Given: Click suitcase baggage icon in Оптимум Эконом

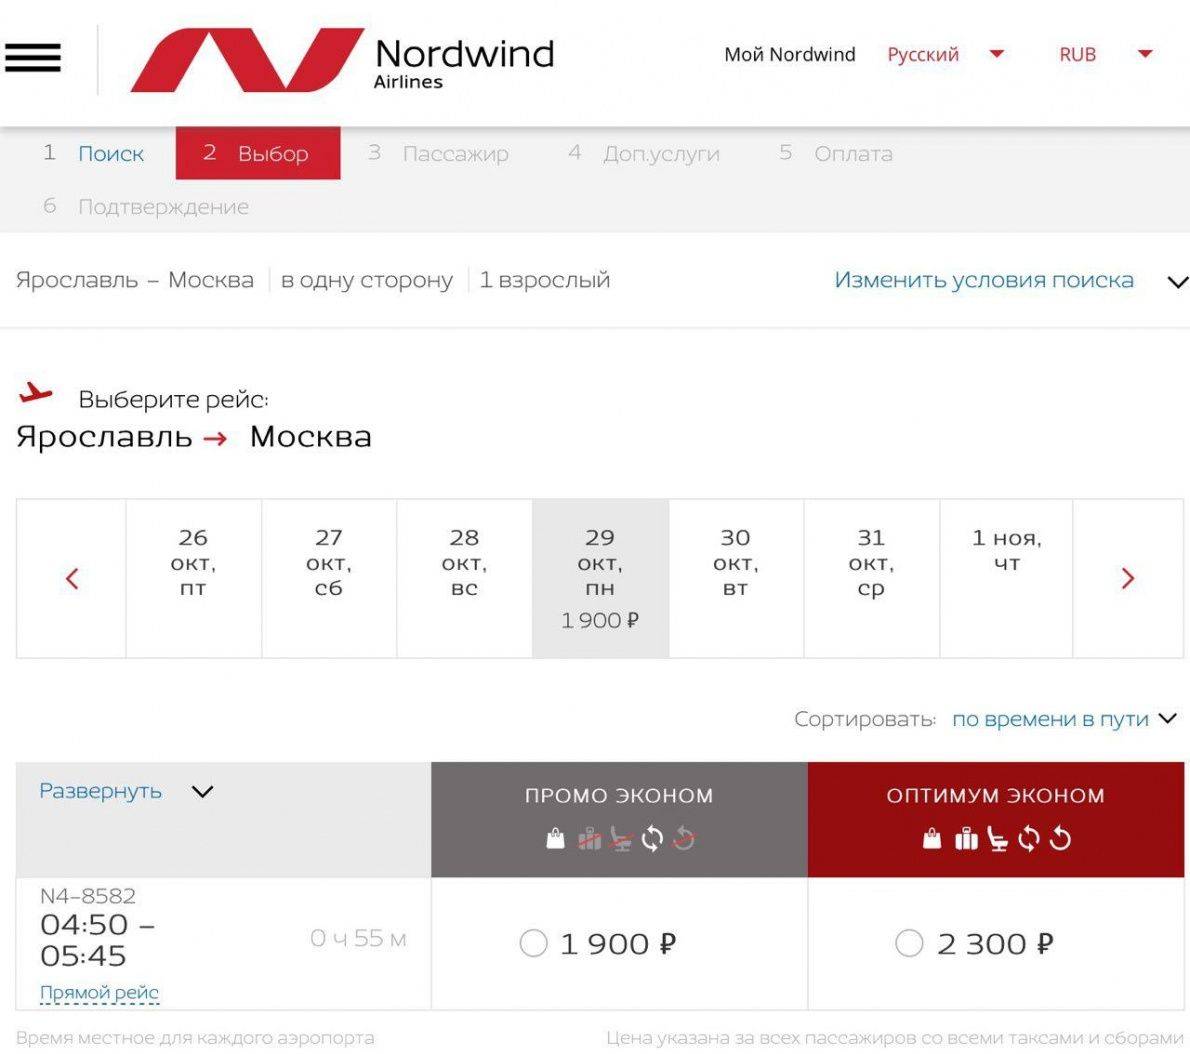Looking at the screenshot, I should coord(965,838).
